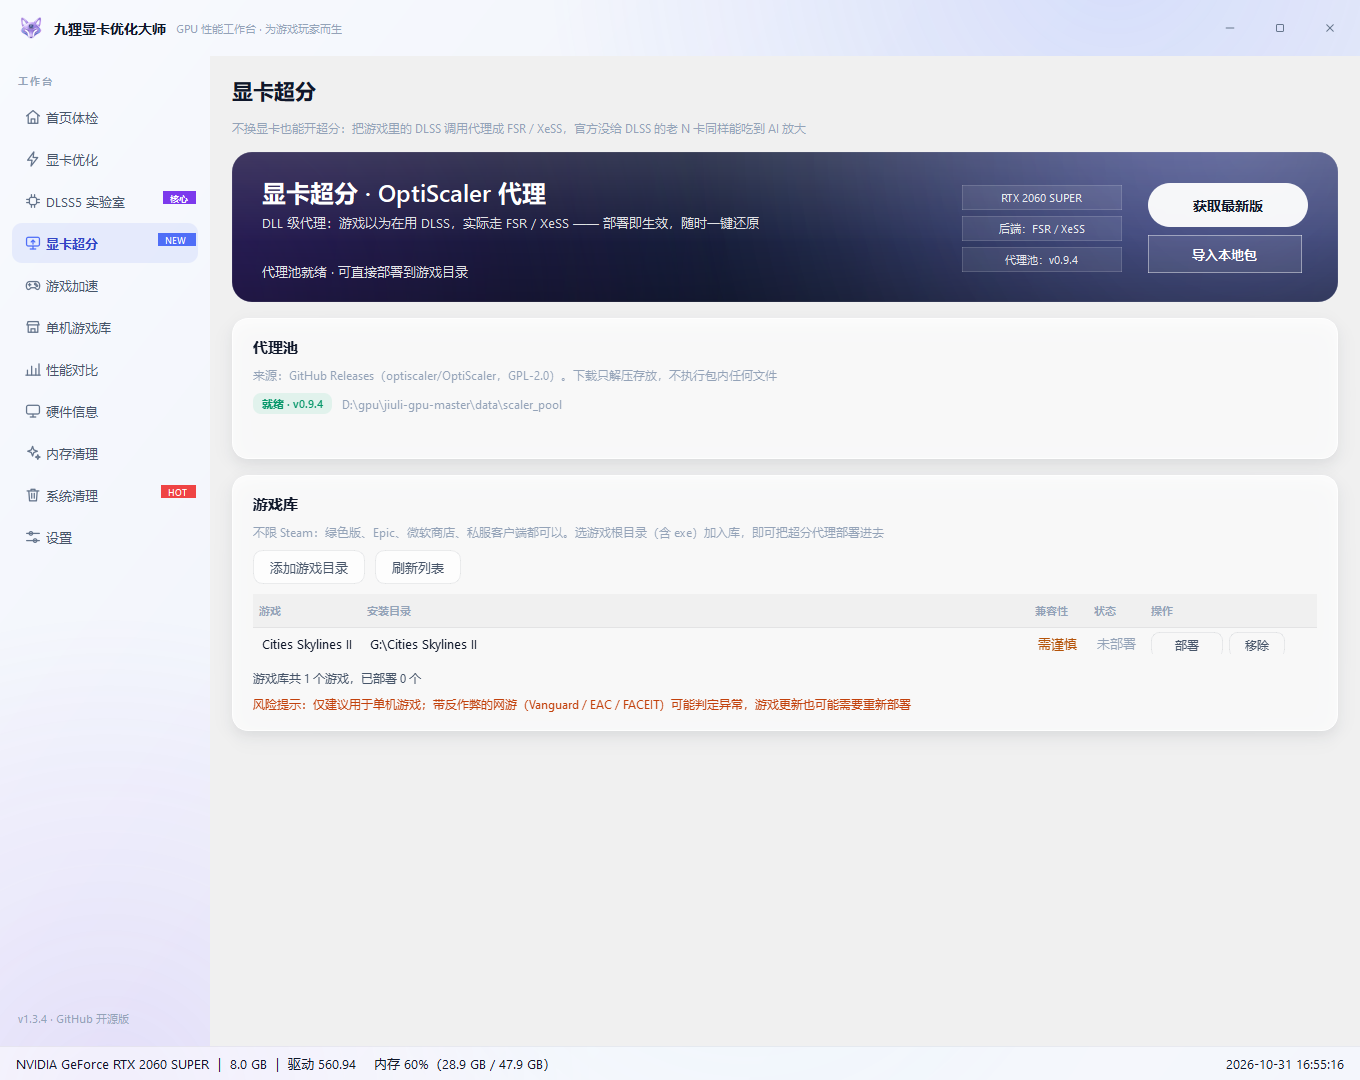Click the 获取最新版 button
This screenshot has width=1360, height=1080.
(x=1228, y=205)
